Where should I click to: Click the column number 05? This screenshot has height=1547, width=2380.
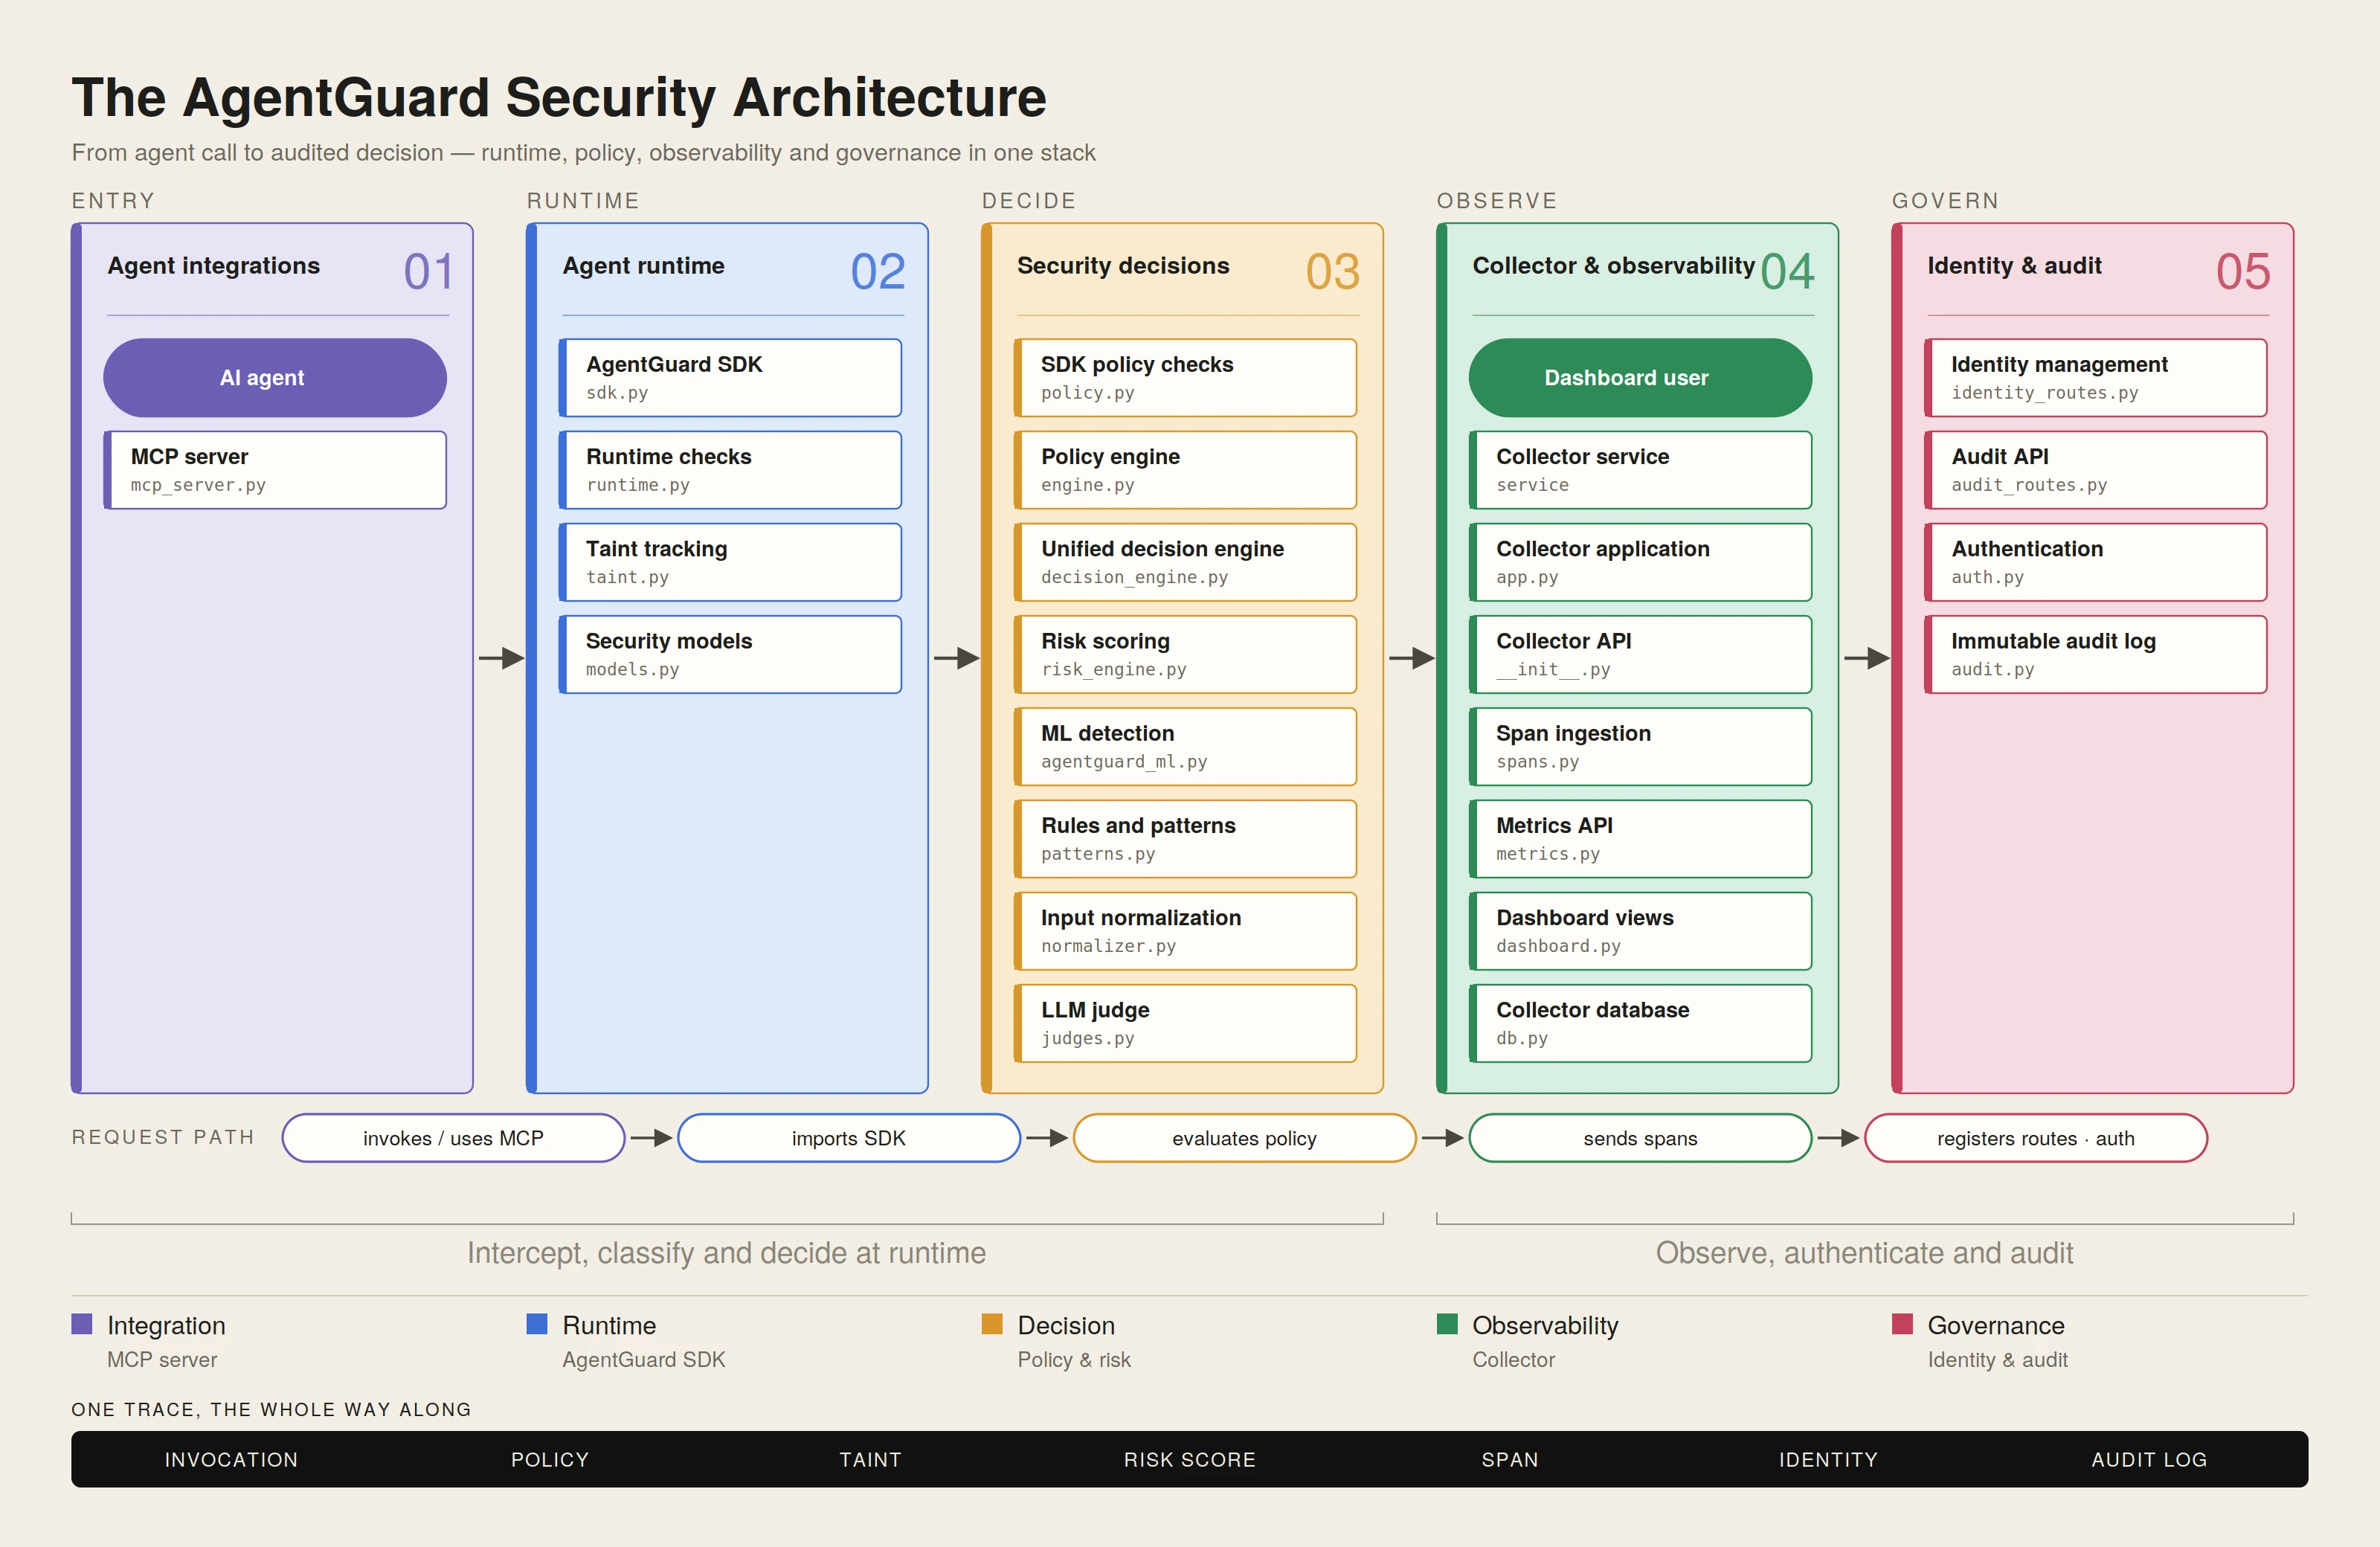click(x=2243, y=272)
